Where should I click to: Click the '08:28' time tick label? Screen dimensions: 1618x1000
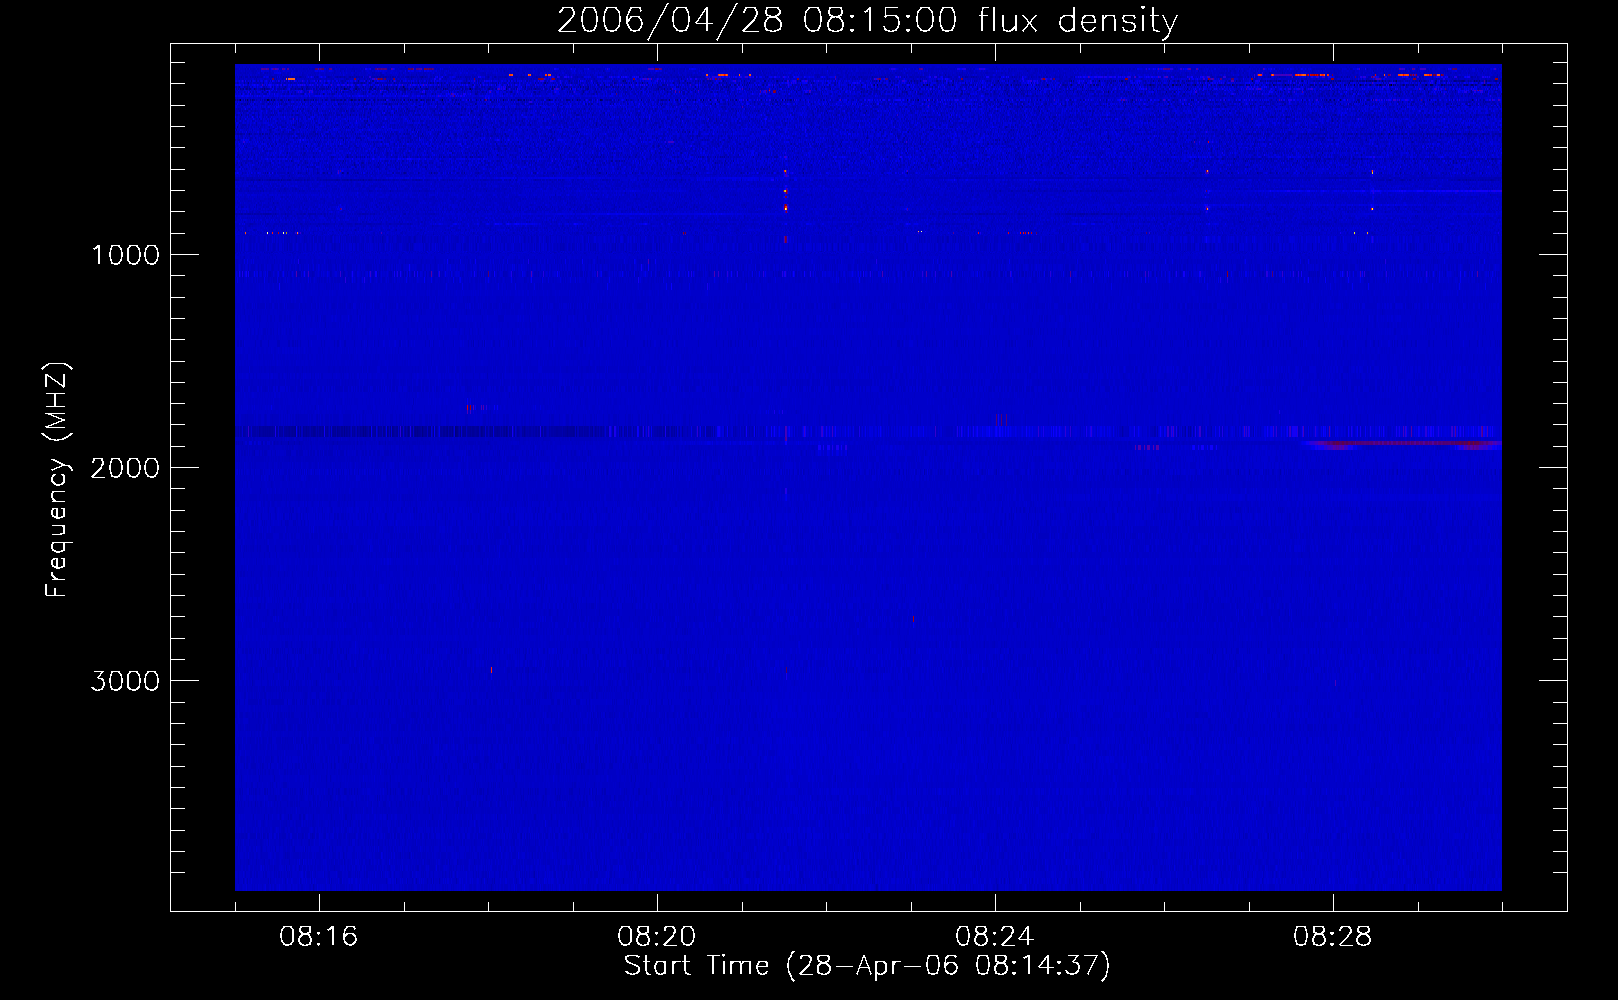pyautogui.click(x=1333, y=937)
